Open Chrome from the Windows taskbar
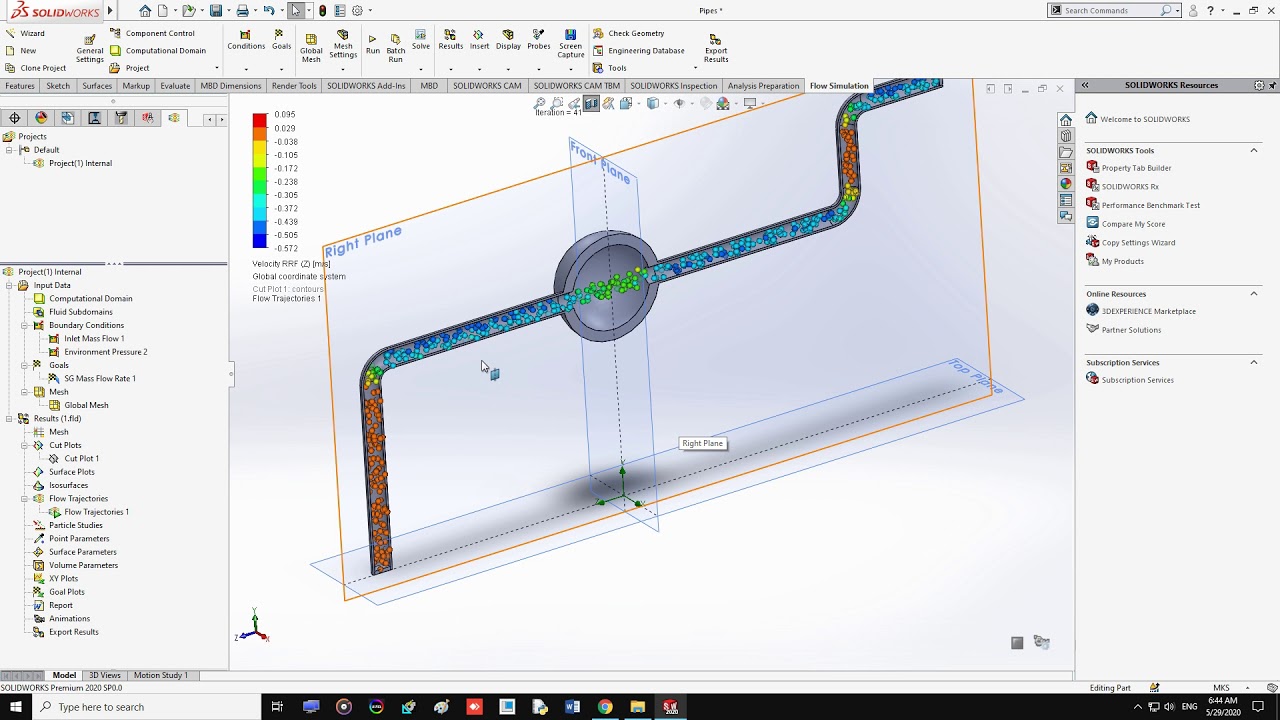 (605, 707)
